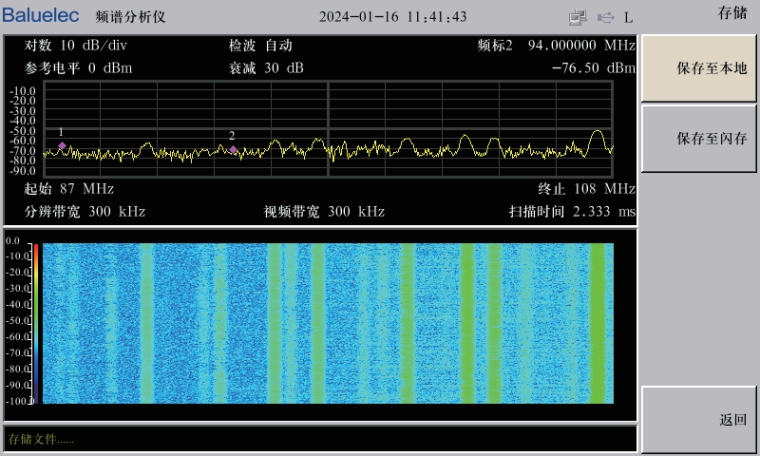
Task: Click the 'L' local mode indicator
Action: (x=628, y=17)
